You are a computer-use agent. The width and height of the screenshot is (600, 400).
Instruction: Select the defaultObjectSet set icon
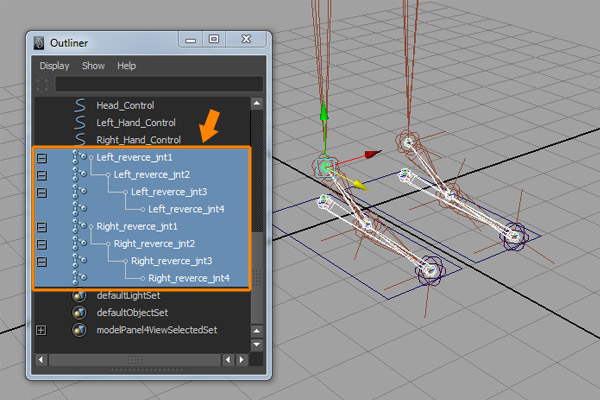pyautogui.click(x=80, y=313)
